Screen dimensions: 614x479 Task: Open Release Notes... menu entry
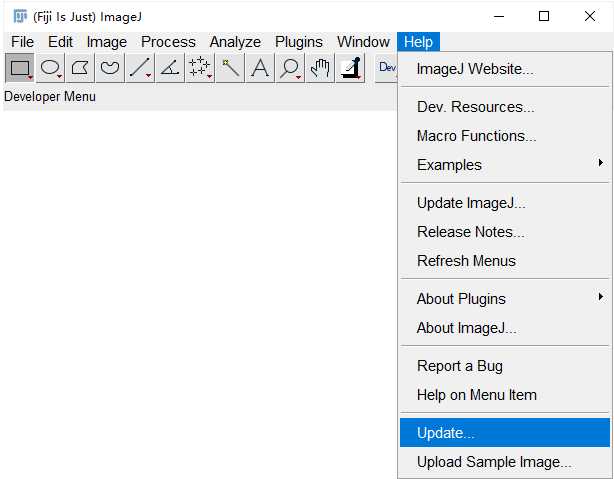[505, 232]
